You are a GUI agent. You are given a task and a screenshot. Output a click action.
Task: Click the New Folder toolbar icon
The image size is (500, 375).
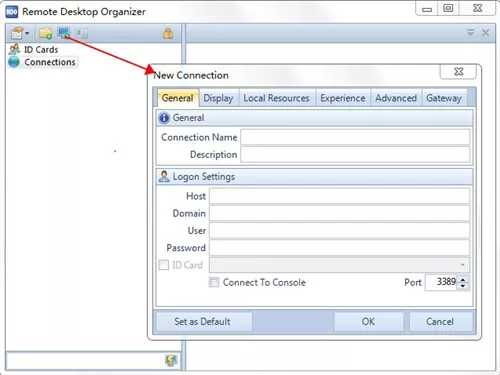[45, 33]
